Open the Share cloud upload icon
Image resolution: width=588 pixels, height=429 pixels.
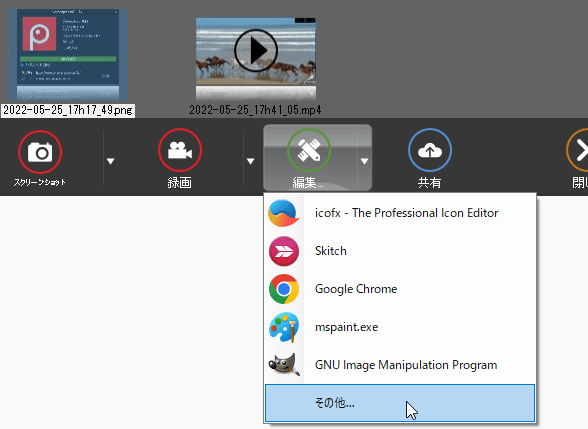click(430, 150)
